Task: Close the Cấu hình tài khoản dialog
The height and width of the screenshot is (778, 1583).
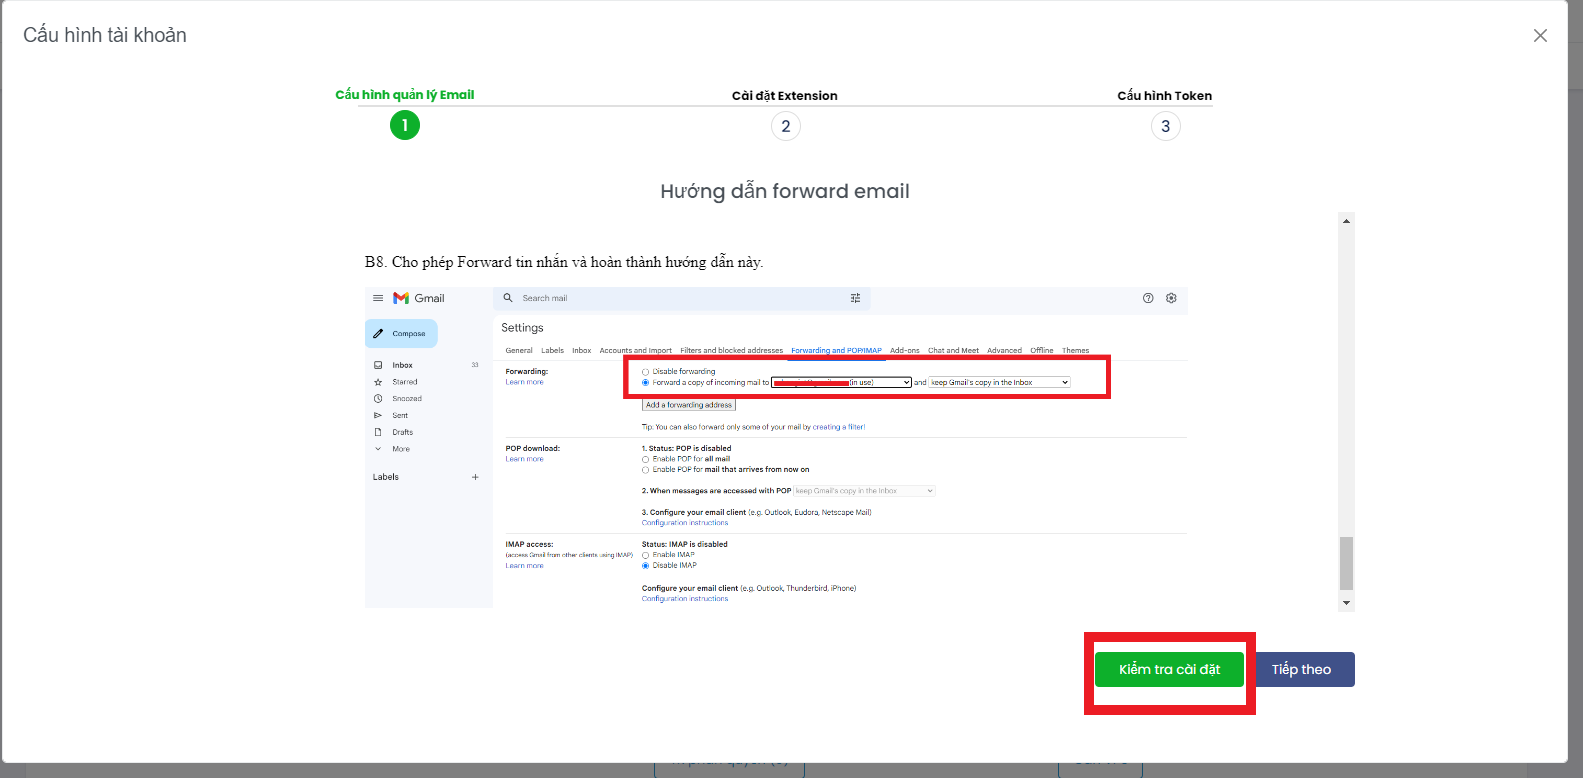Action: pyautogui.click(x=1540, y=36)
